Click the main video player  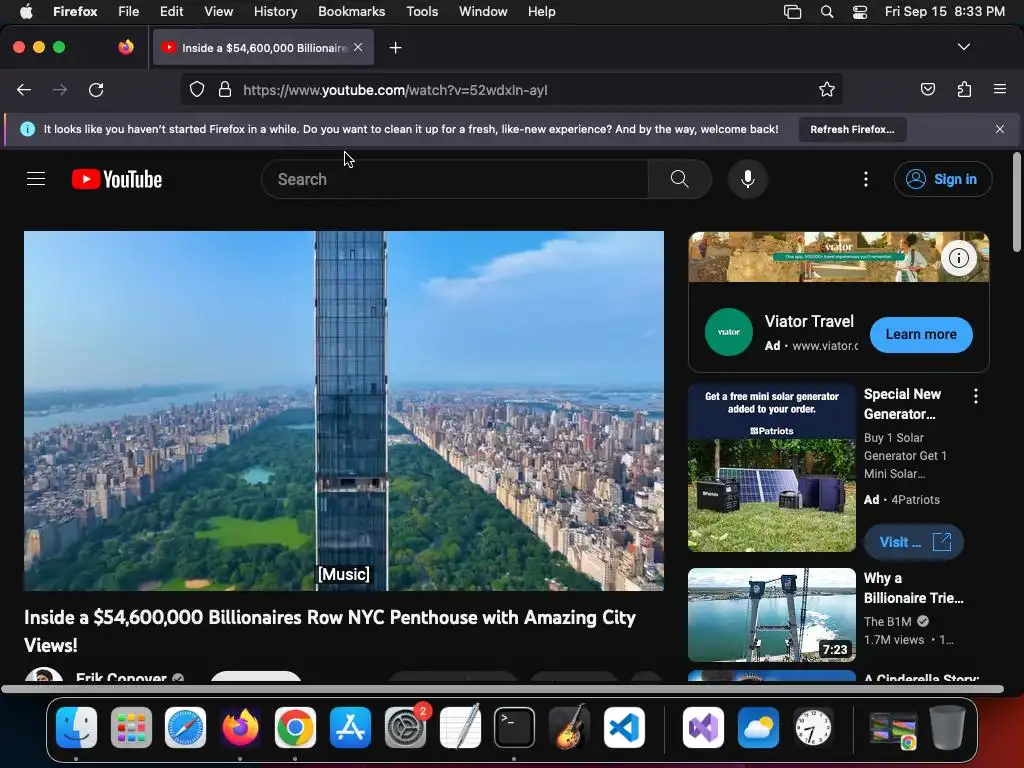pos(344,411)
